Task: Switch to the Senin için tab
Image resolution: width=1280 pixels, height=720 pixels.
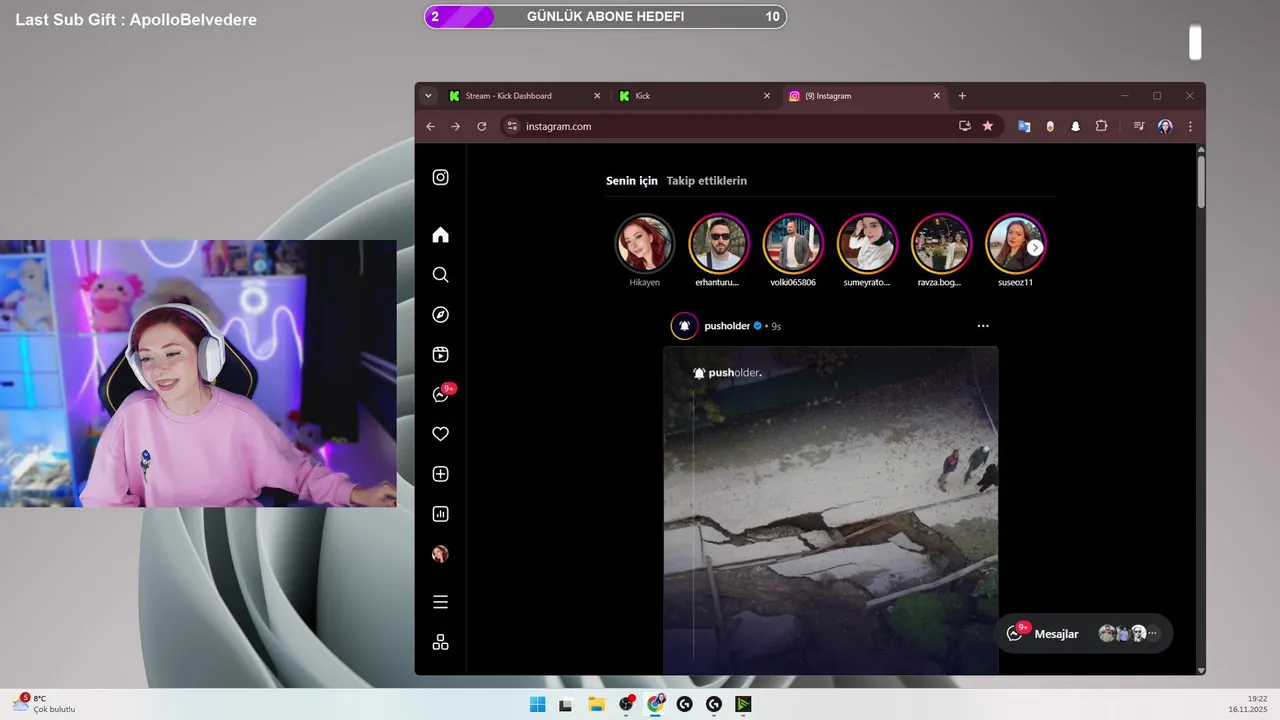Action: tap(632, 181)
